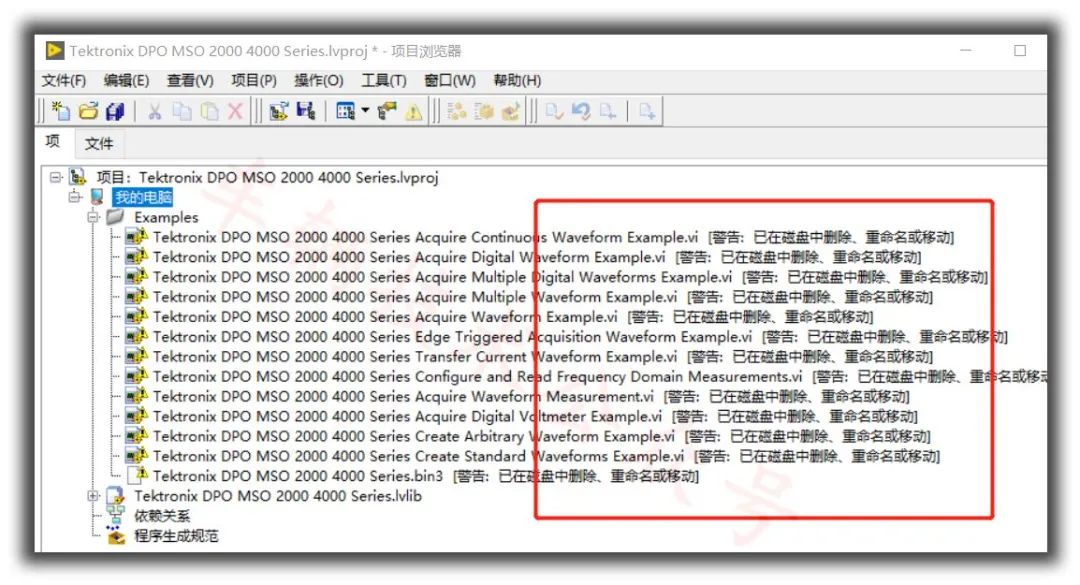1080x585 pixels.
Task: Maximize the project explorer window
Action: coord(1020,51)
